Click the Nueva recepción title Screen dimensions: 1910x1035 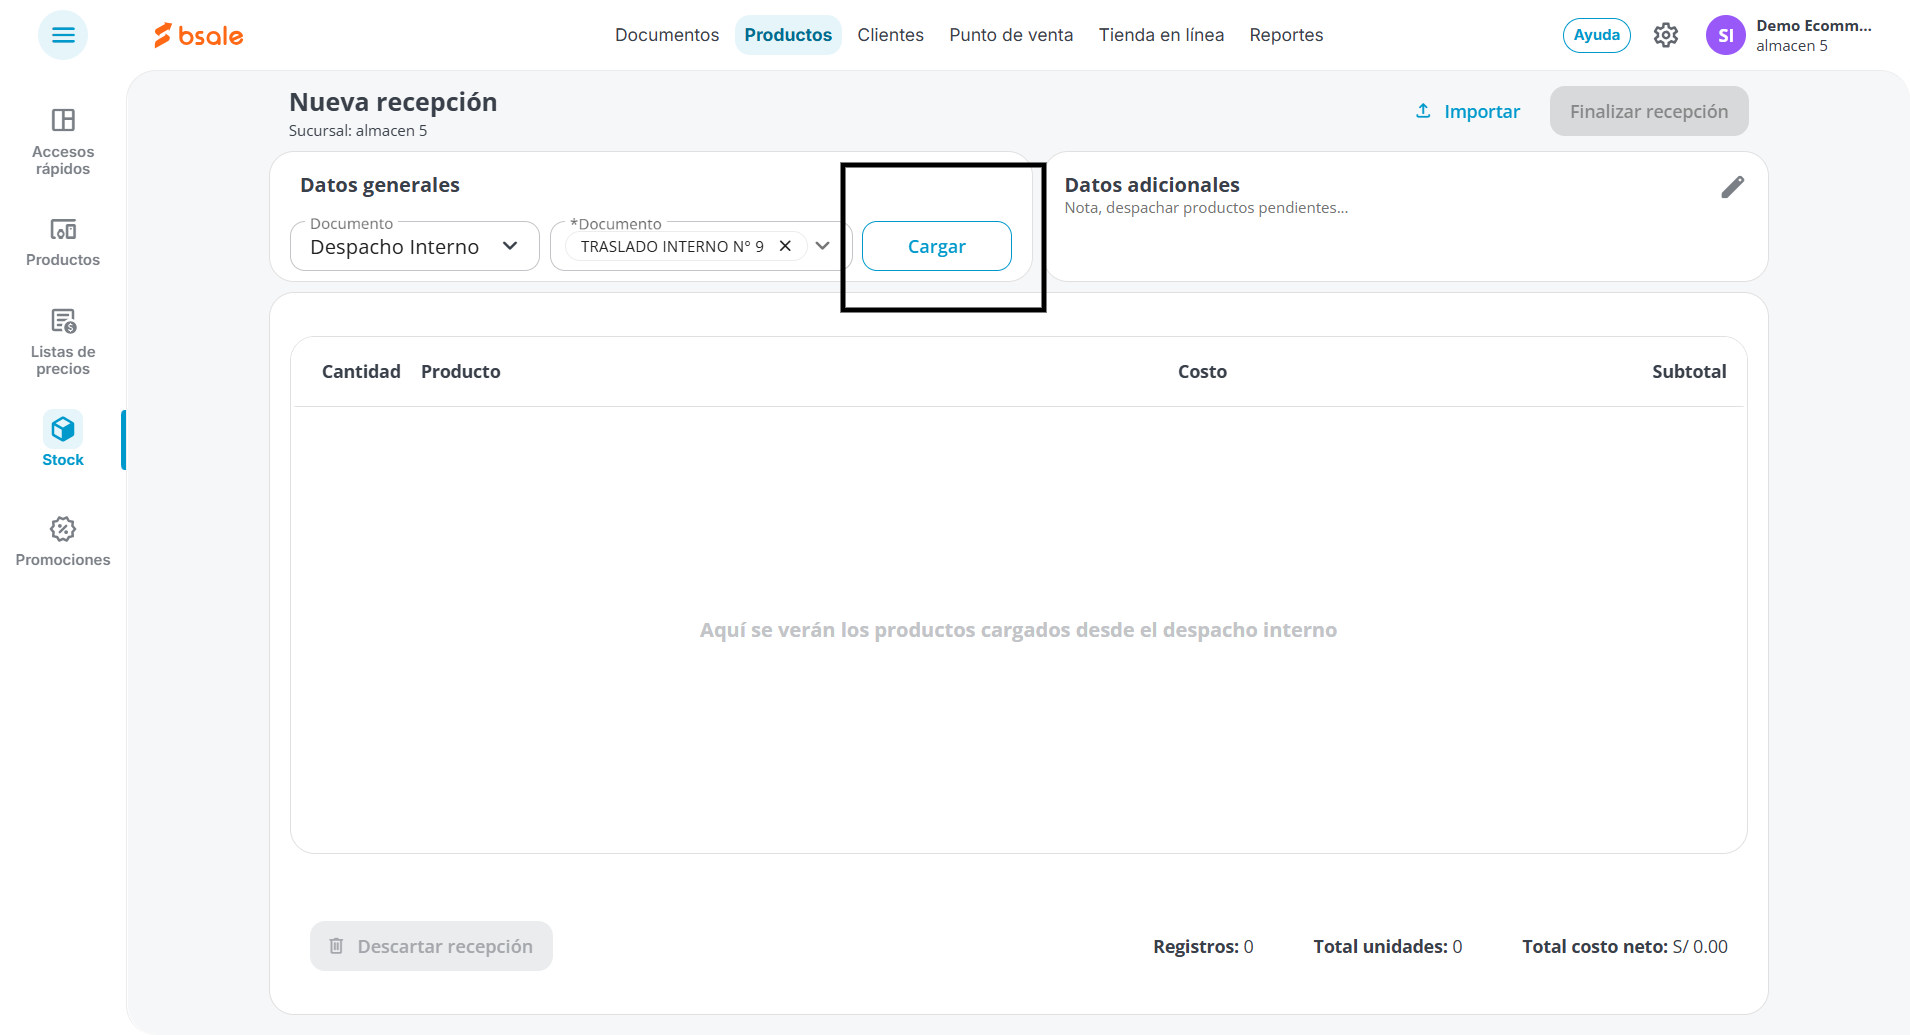pyautogui.click(x=393, y=102)
